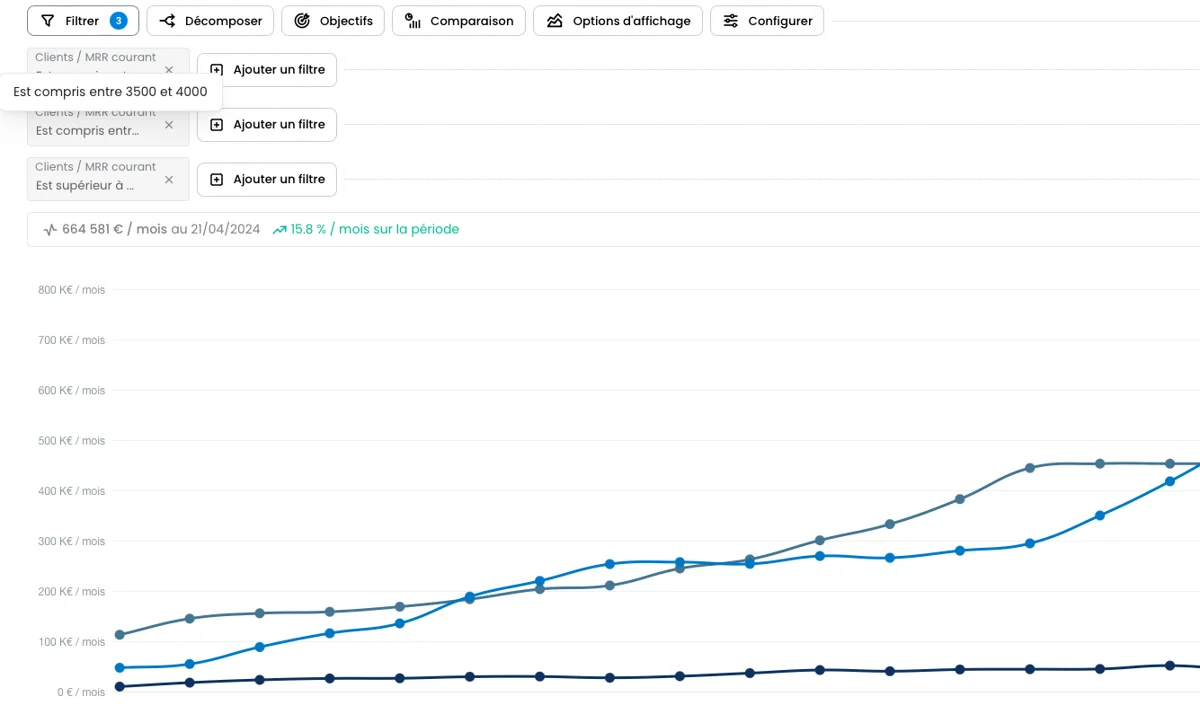
Task: Click the sliders icon next to Configurer
Action: point(731,21)
